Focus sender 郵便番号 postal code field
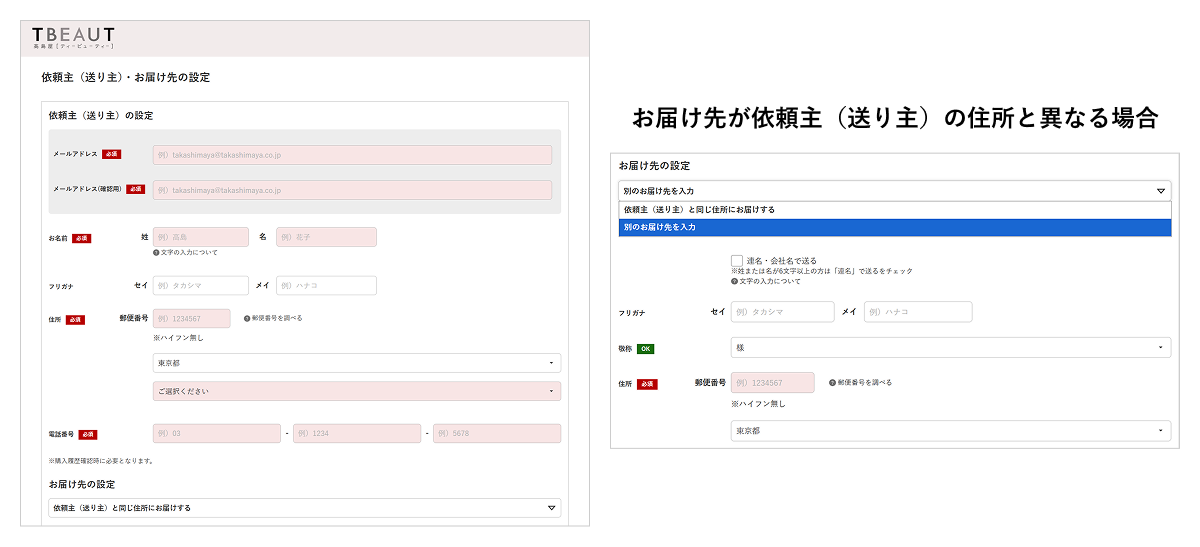This screenshot has width=1200, height=547. pyautogui.click(x=191, y=318)
